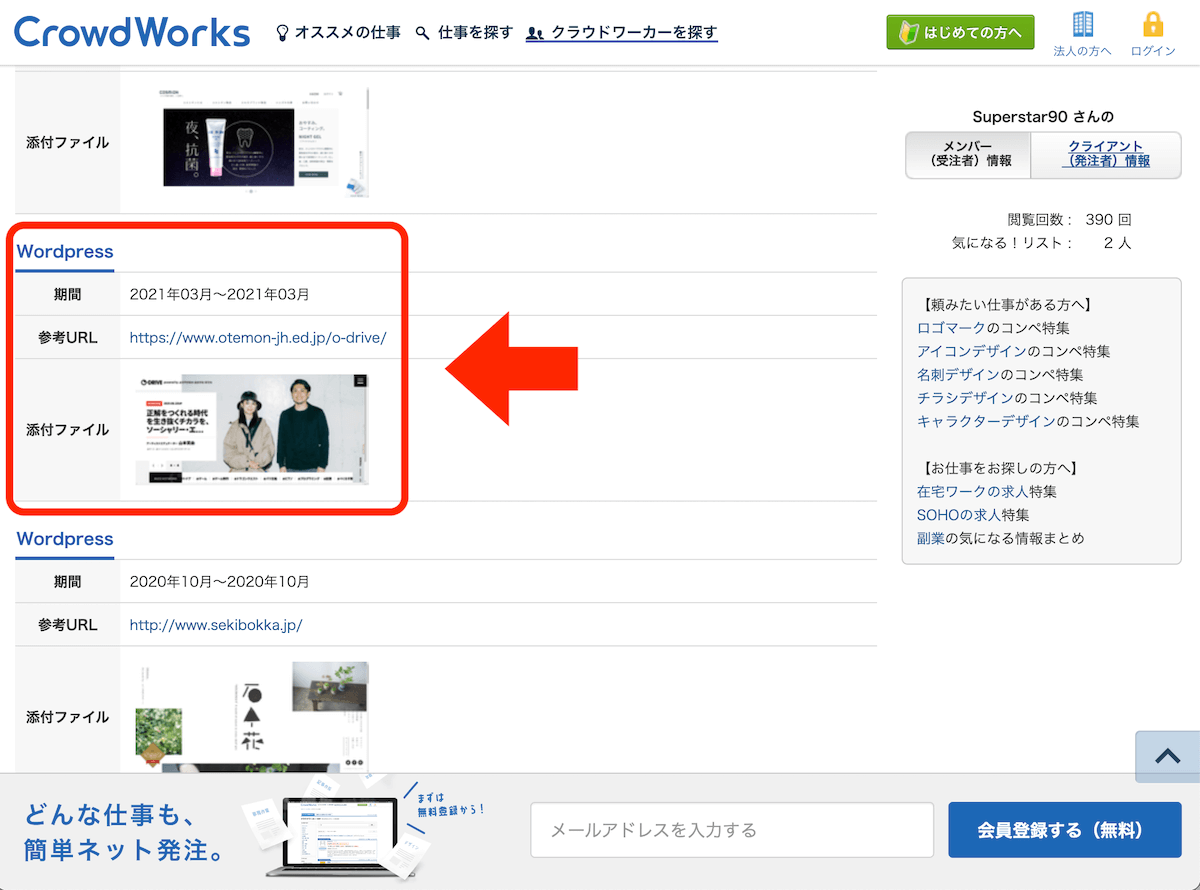This screenshot has width=1200, height=890.
Task: Open the 仕事を探す menu
Action: [x=464, y=33]
